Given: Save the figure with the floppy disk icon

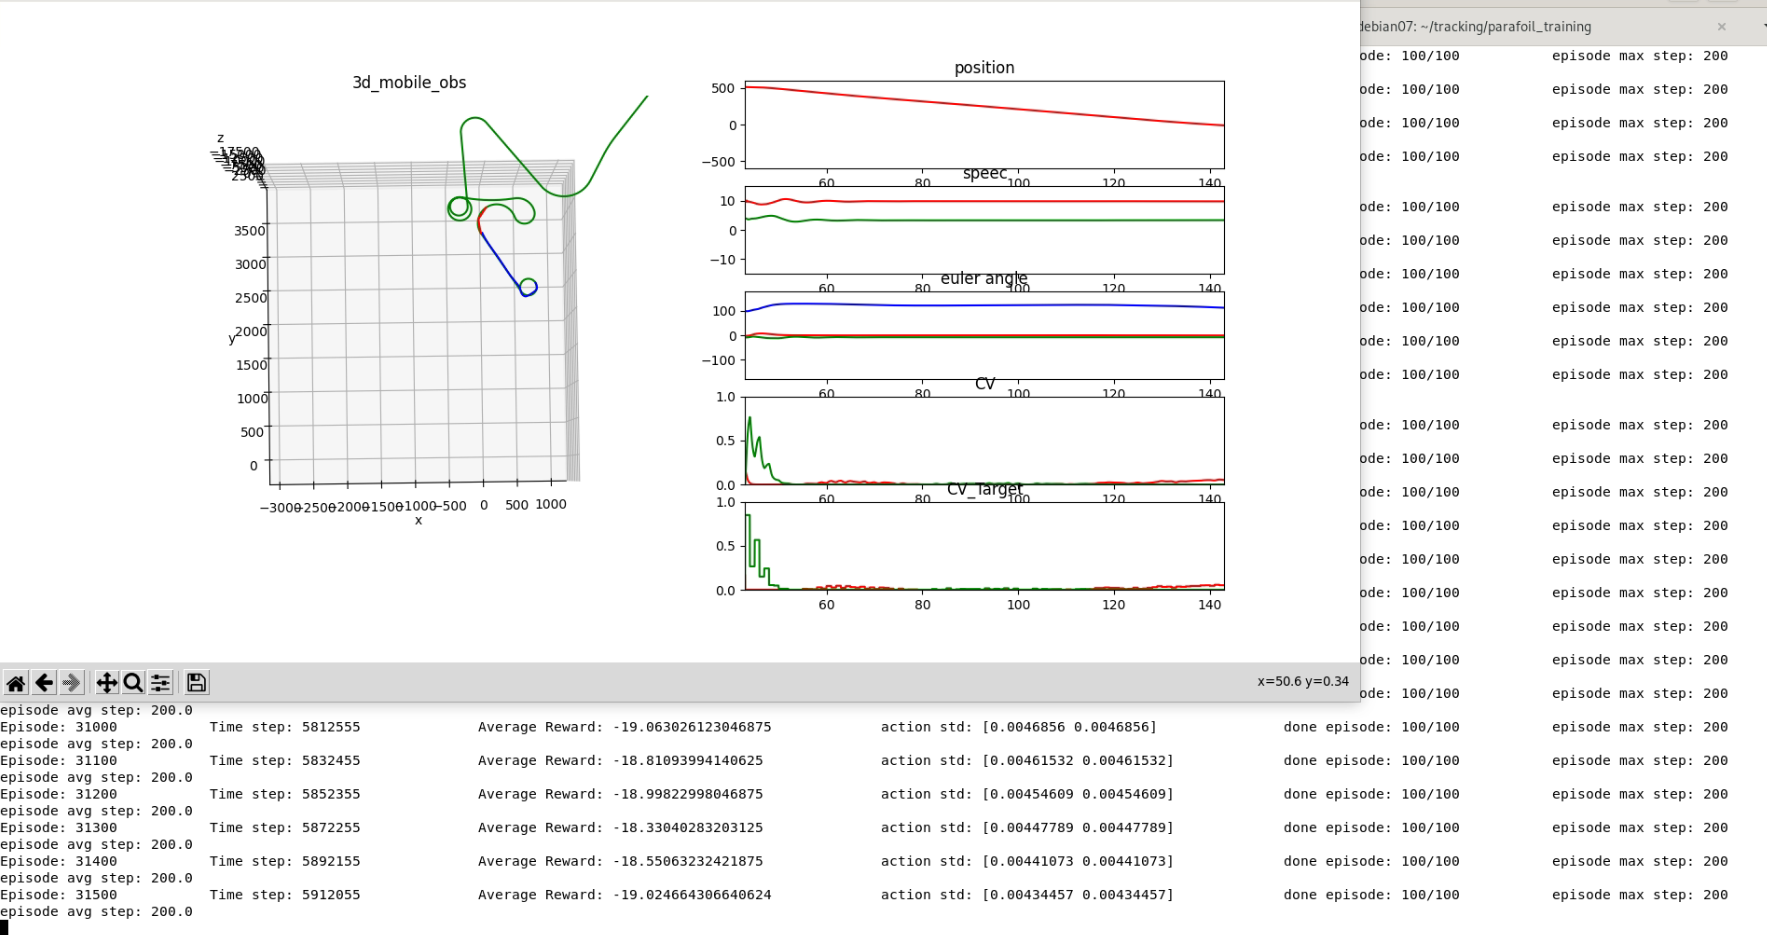Looking at the screenshot, I should [196, 683].
